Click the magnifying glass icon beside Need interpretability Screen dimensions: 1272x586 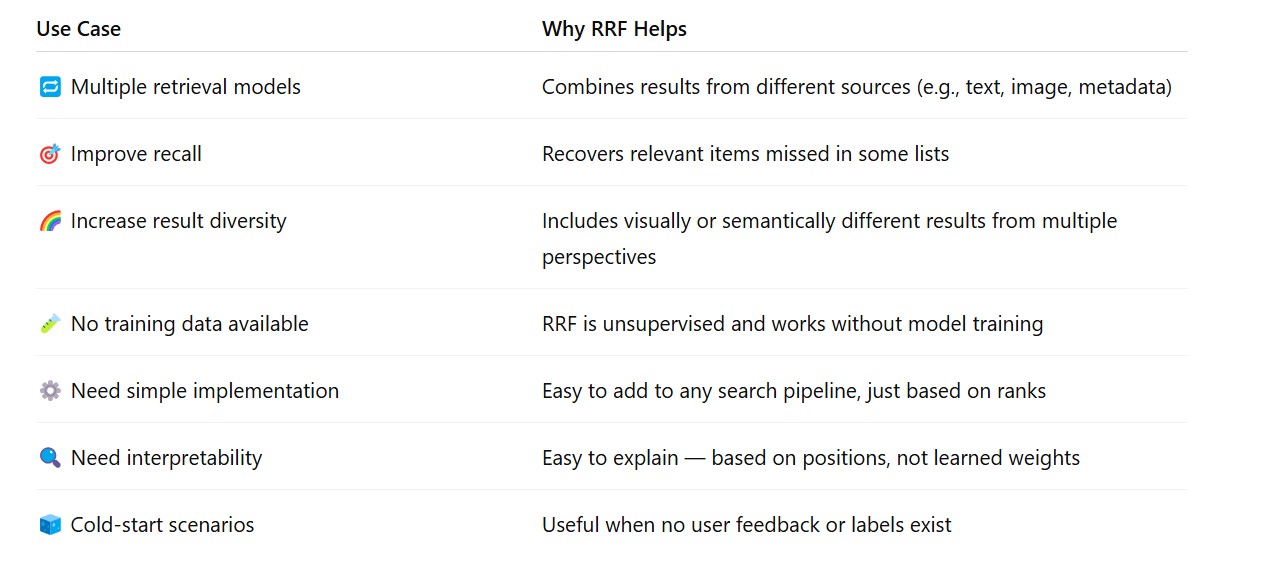click(50, 458)
